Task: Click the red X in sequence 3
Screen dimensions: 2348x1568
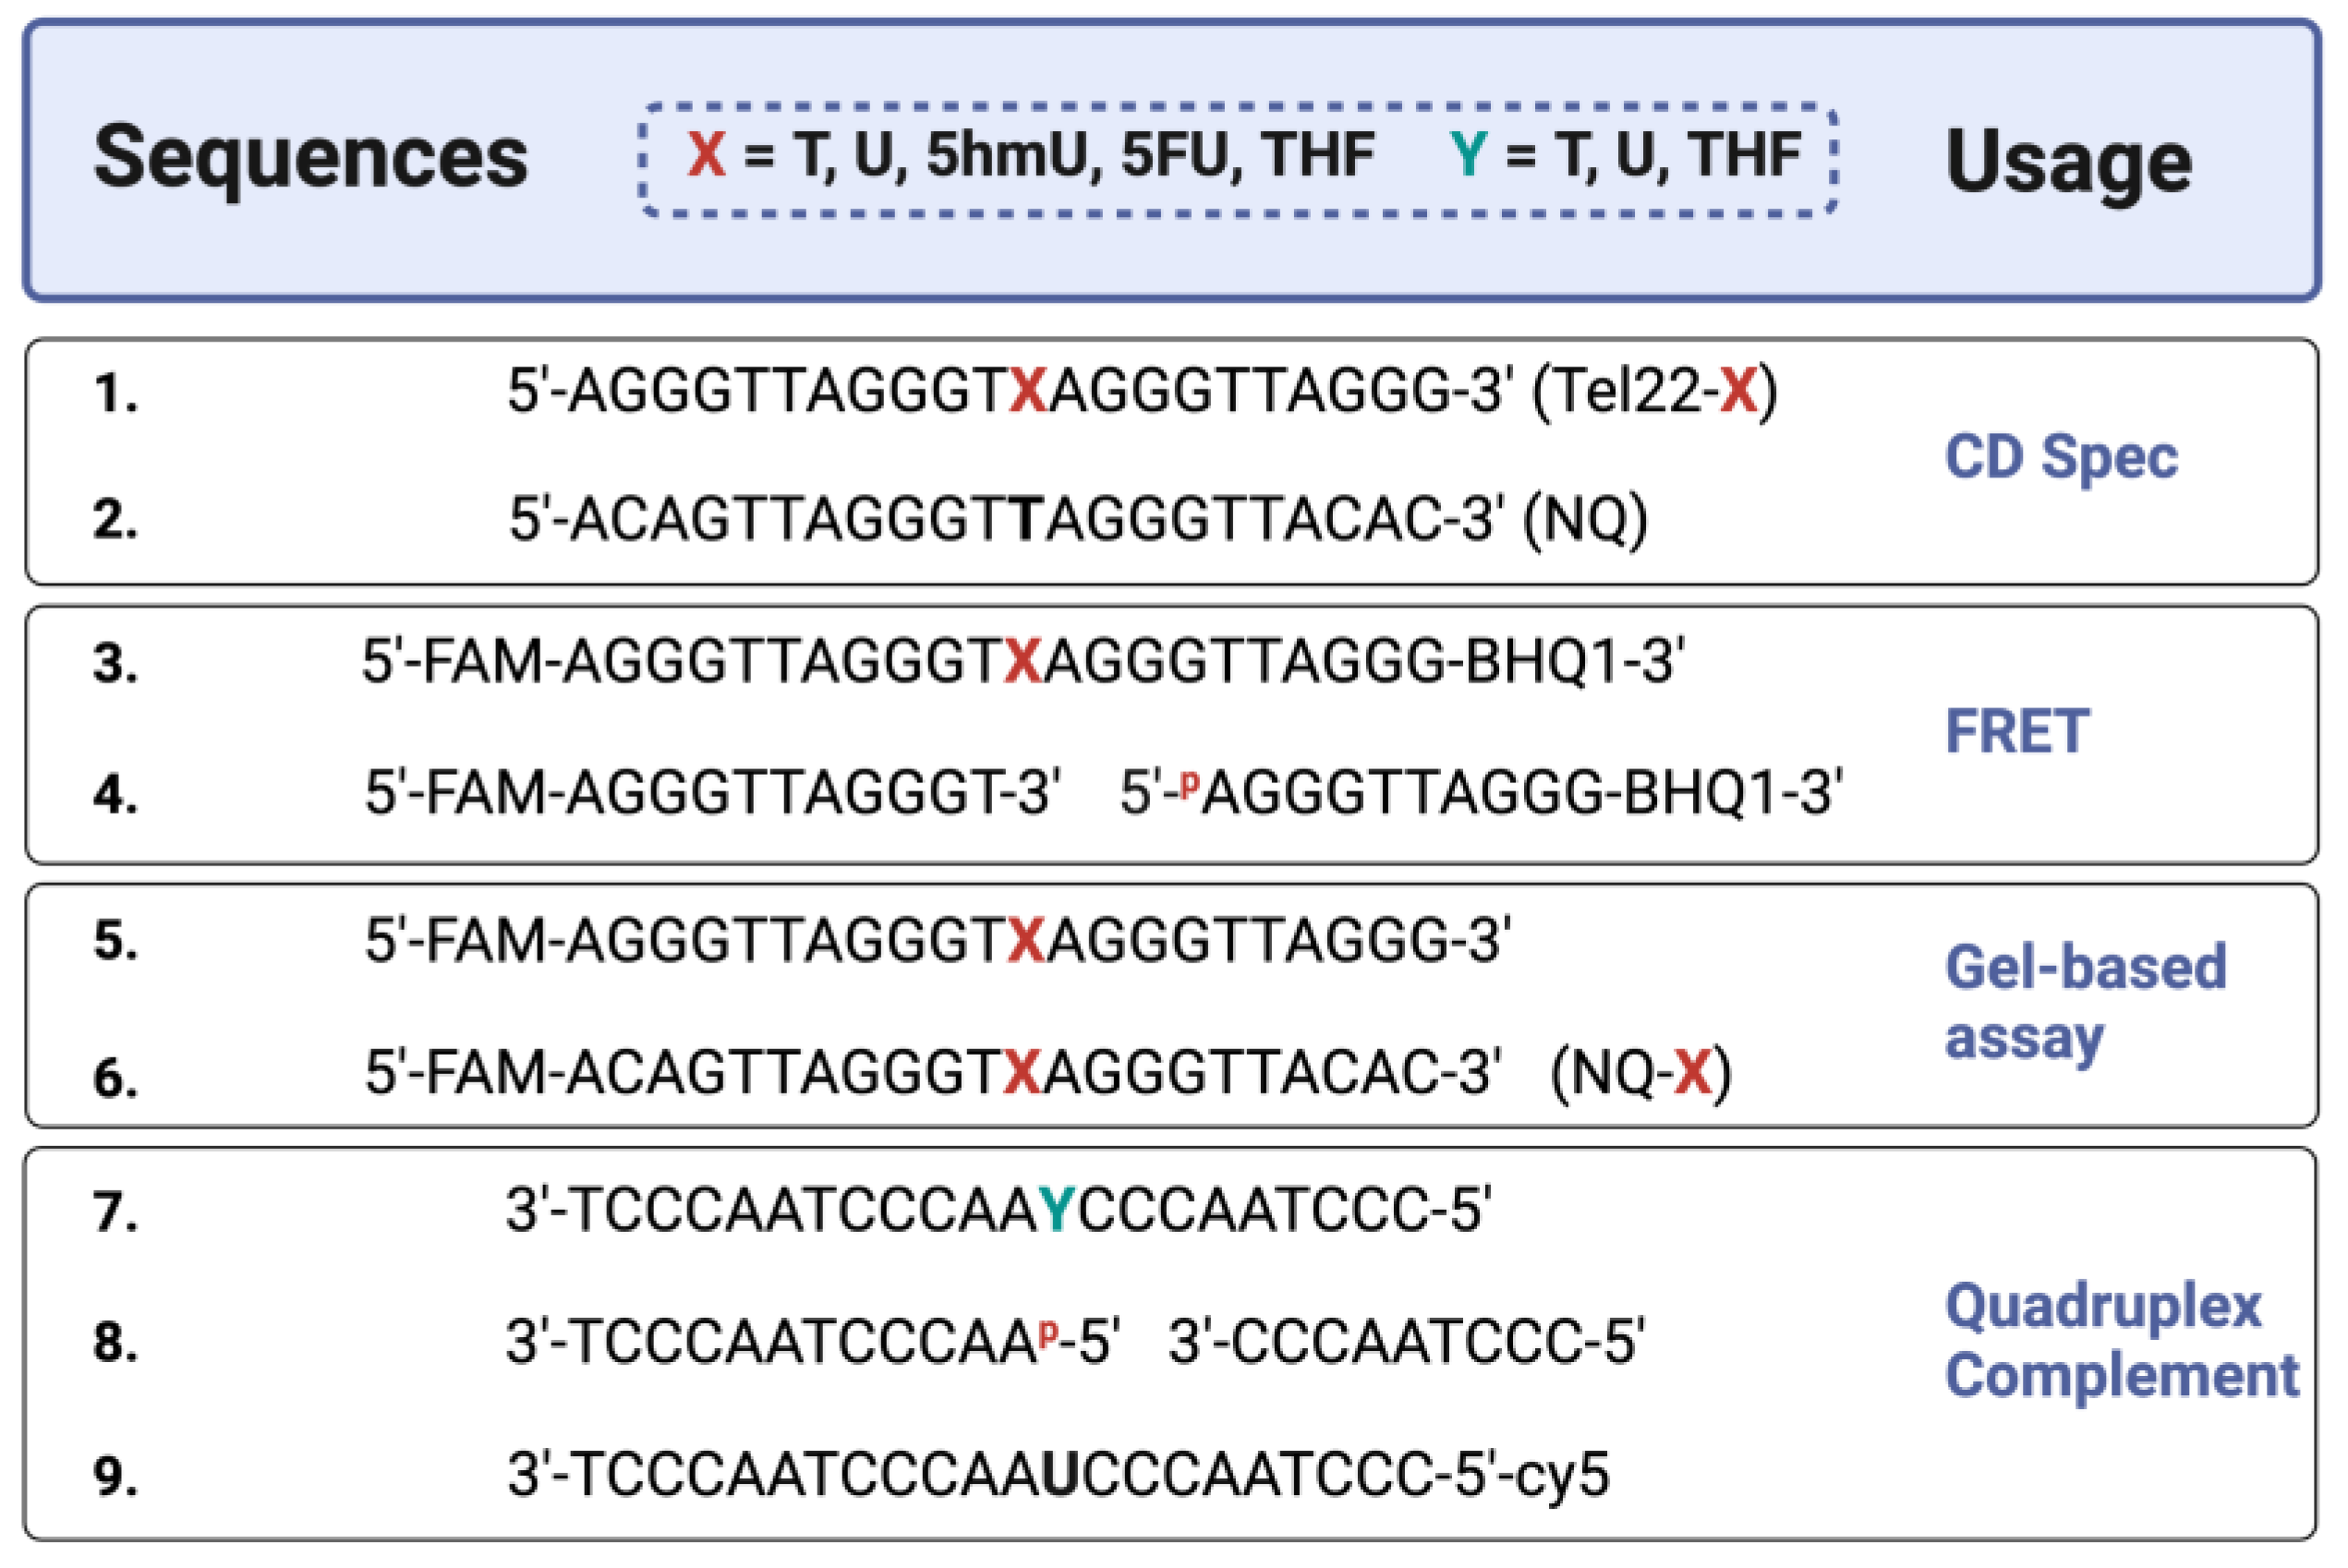Action: (1023, 662)
